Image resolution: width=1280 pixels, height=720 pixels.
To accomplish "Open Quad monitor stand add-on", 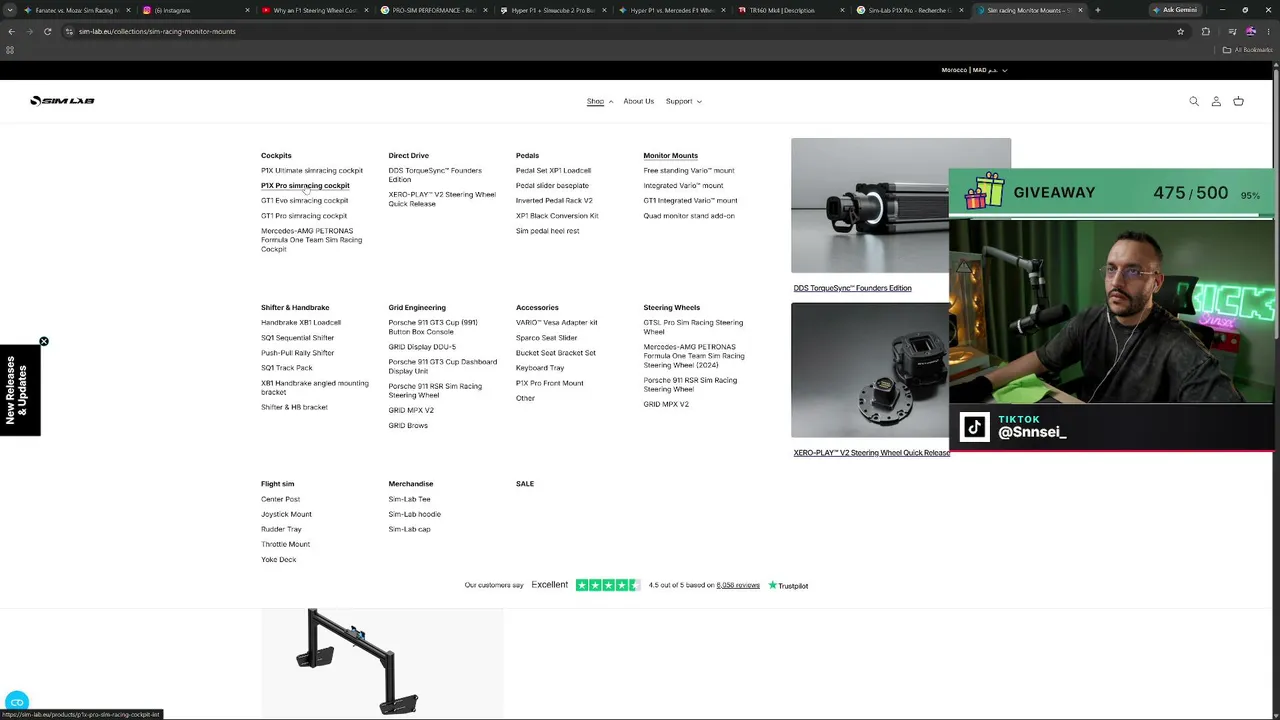I will [x=689, y=216].
